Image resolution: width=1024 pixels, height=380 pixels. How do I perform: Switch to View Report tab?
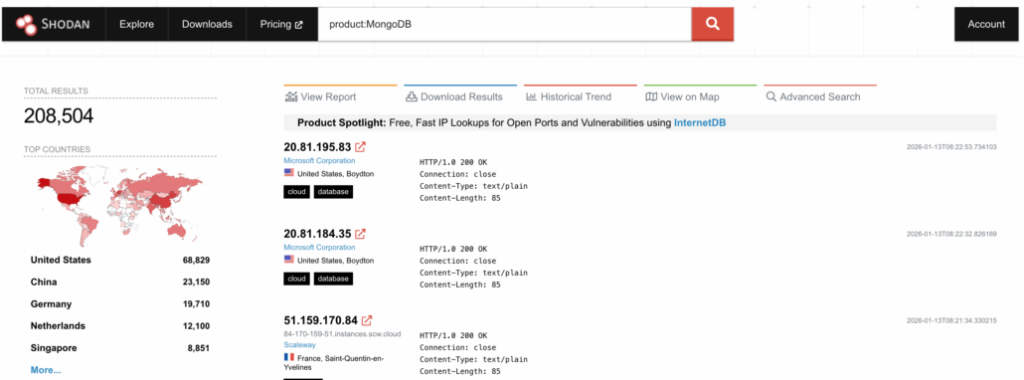click(x=340, y=96)
